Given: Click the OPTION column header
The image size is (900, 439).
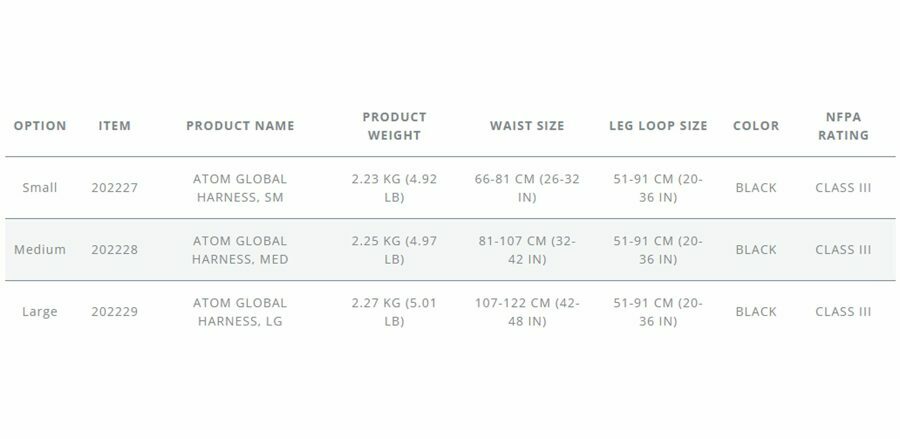Looking at the screenshot, I should (x=40, y=126).
